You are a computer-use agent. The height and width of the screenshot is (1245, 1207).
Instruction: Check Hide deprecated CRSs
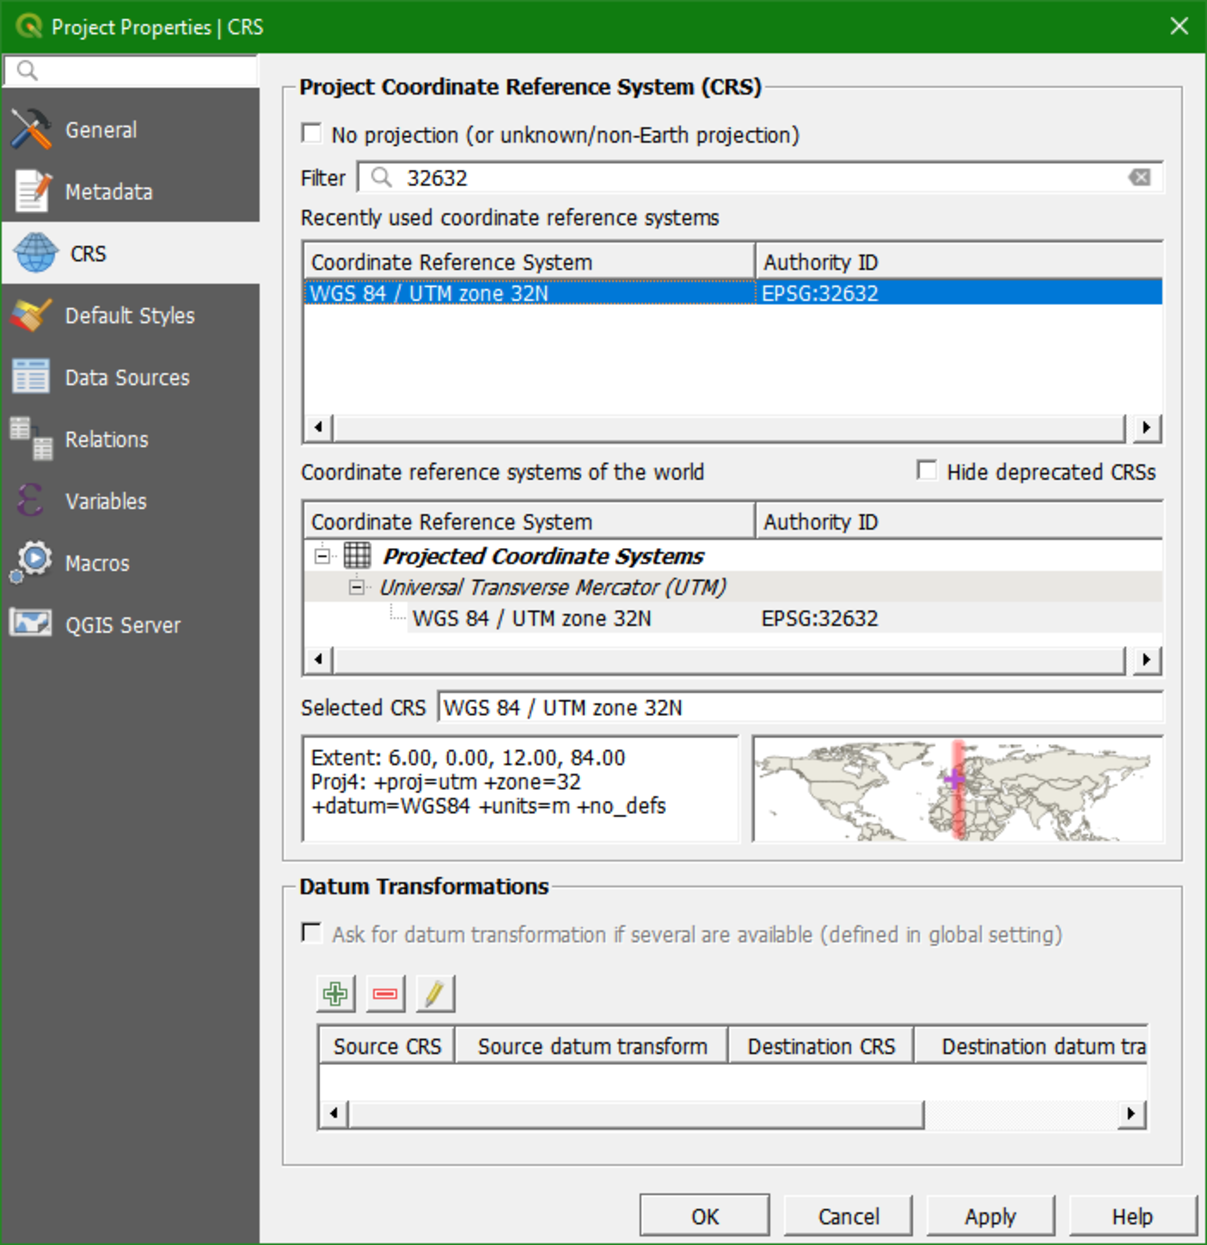(x=925, y=469)
